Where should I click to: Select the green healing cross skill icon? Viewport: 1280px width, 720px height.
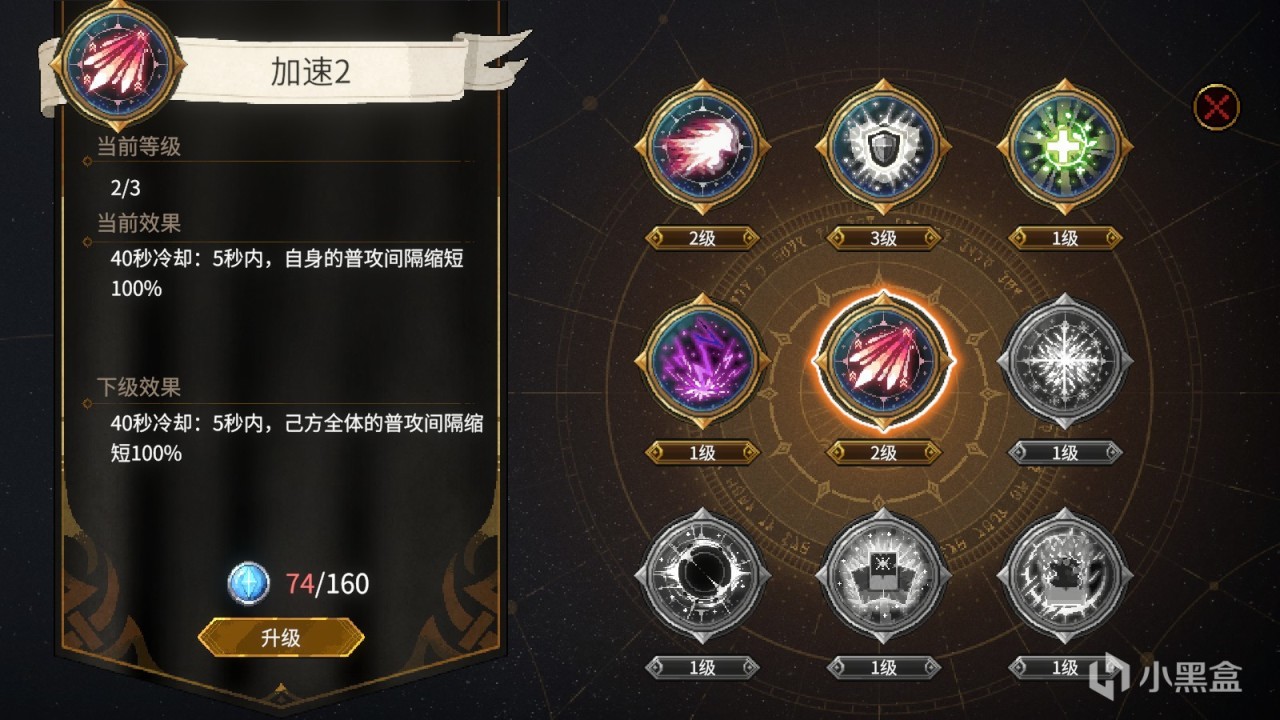coord(1065,146)
